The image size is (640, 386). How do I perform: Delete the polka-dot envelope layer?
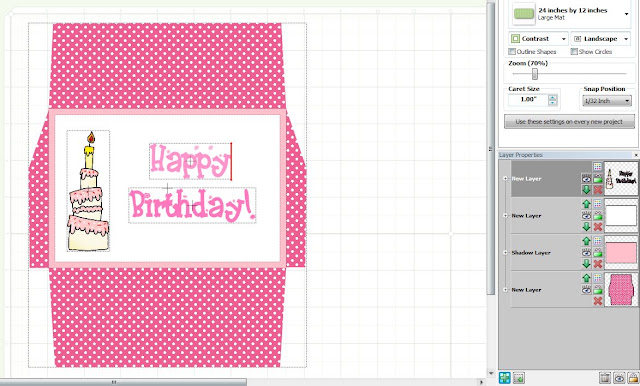tap(598, 301)
